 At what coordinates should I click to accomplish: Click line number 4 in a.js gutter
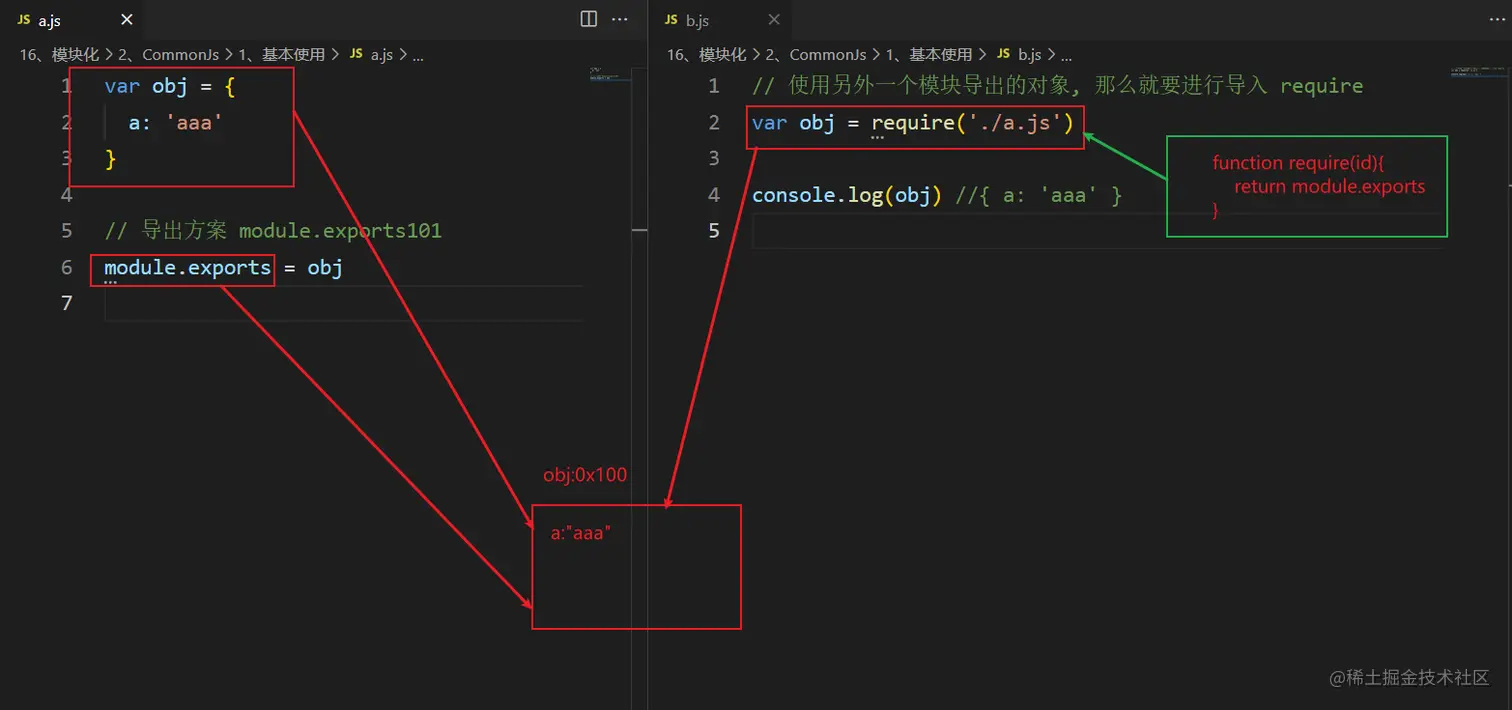click(x=67, y=195)
